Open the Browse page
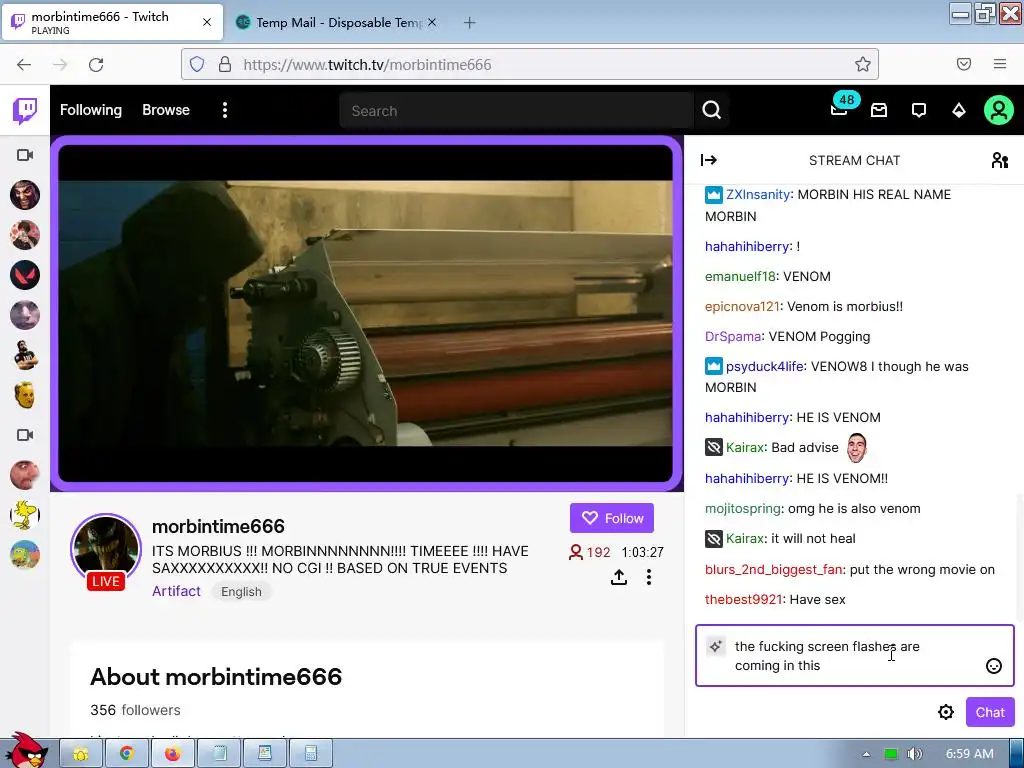 [166, 110]
